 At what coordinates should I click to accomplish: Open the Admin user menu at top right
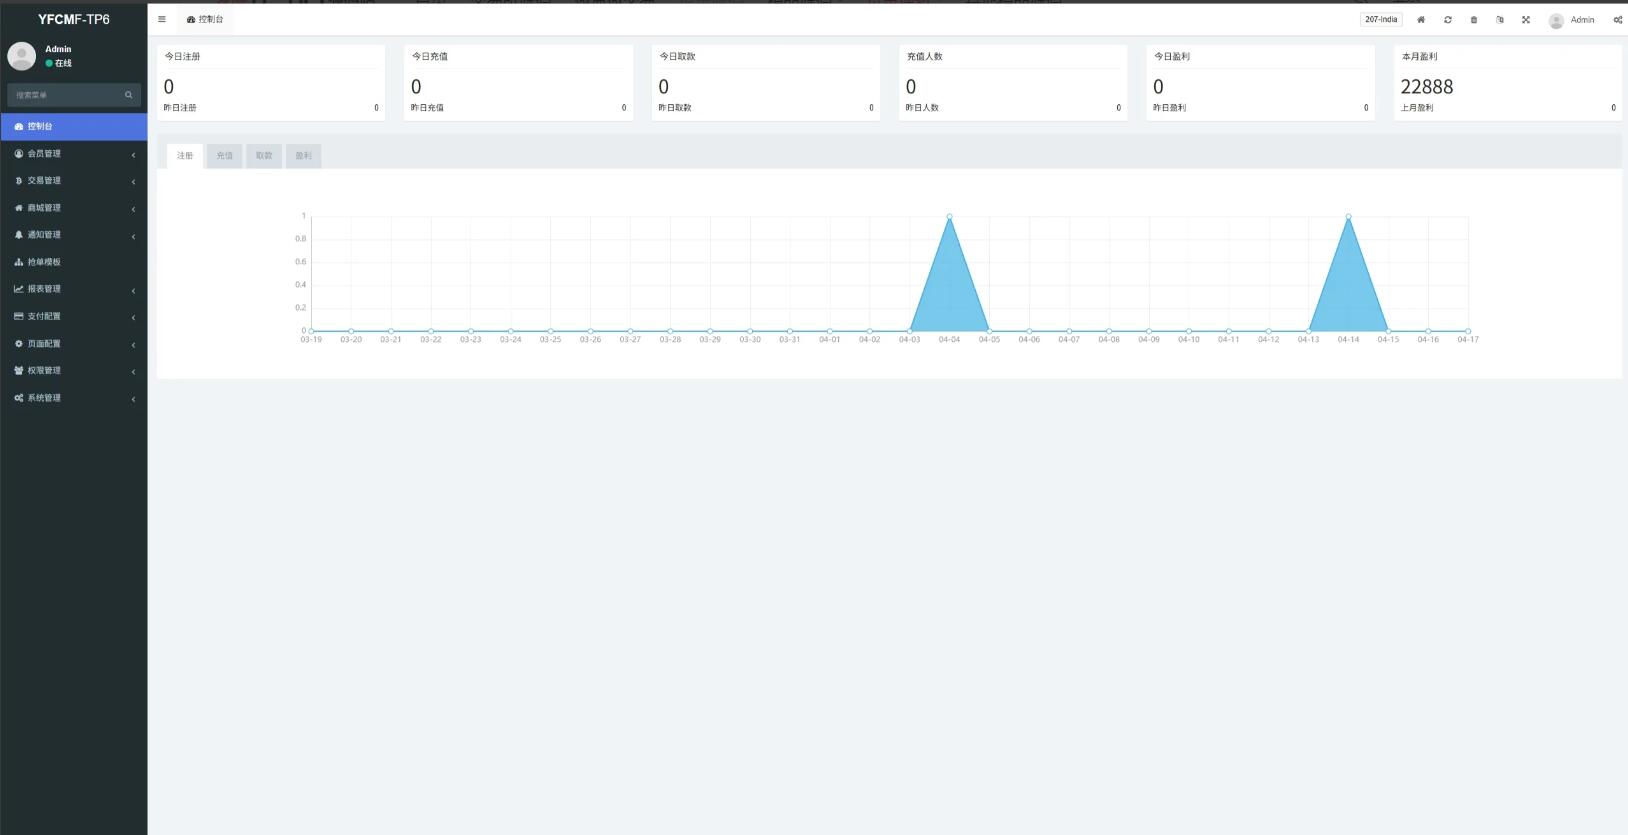click(x=1572, y=20)
